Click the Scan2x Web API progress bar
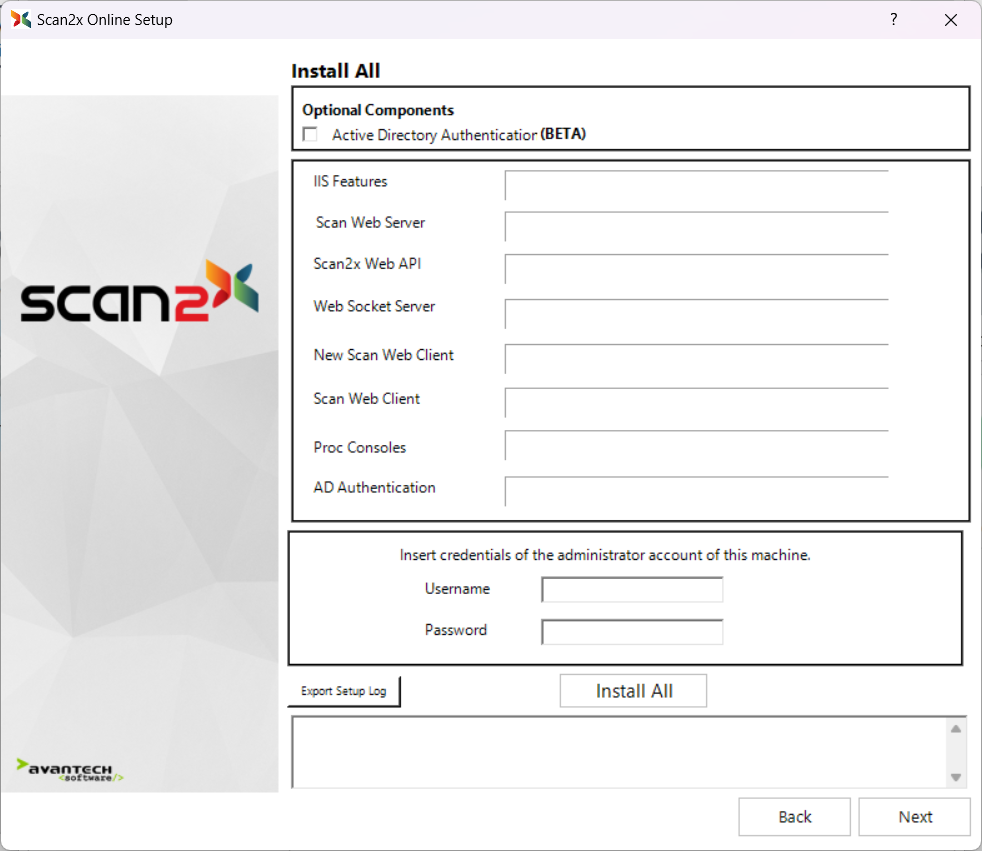982x851 pixels. tap(696, 269)
